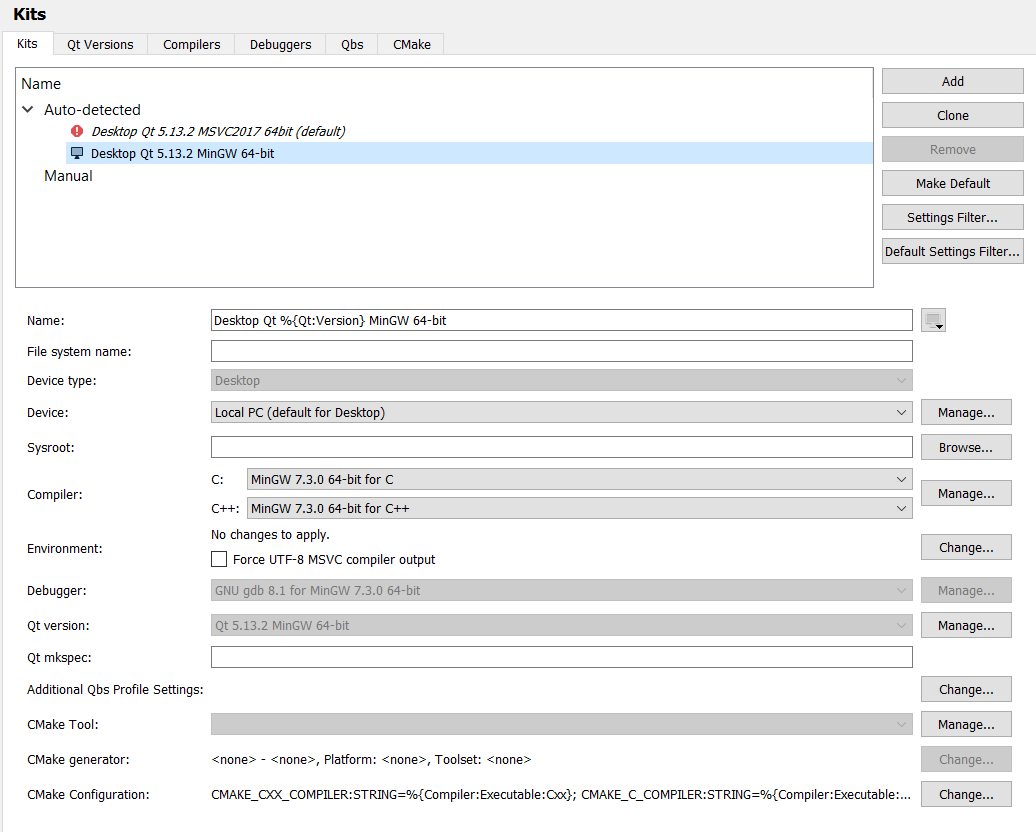This screenshot has height=832, width=1036.
Task: Open the Debugger GNU gdb dropdown
Action: coord(562,591)
